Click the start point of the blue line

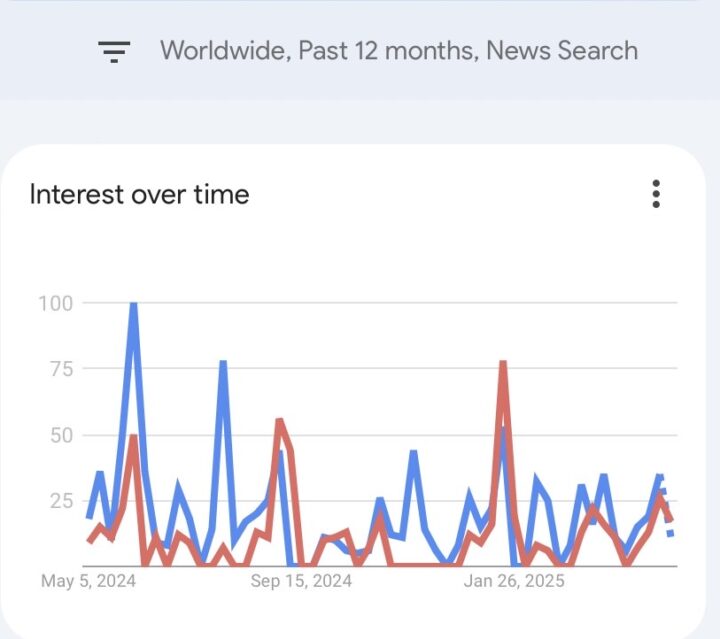click(x=89, y=518)
